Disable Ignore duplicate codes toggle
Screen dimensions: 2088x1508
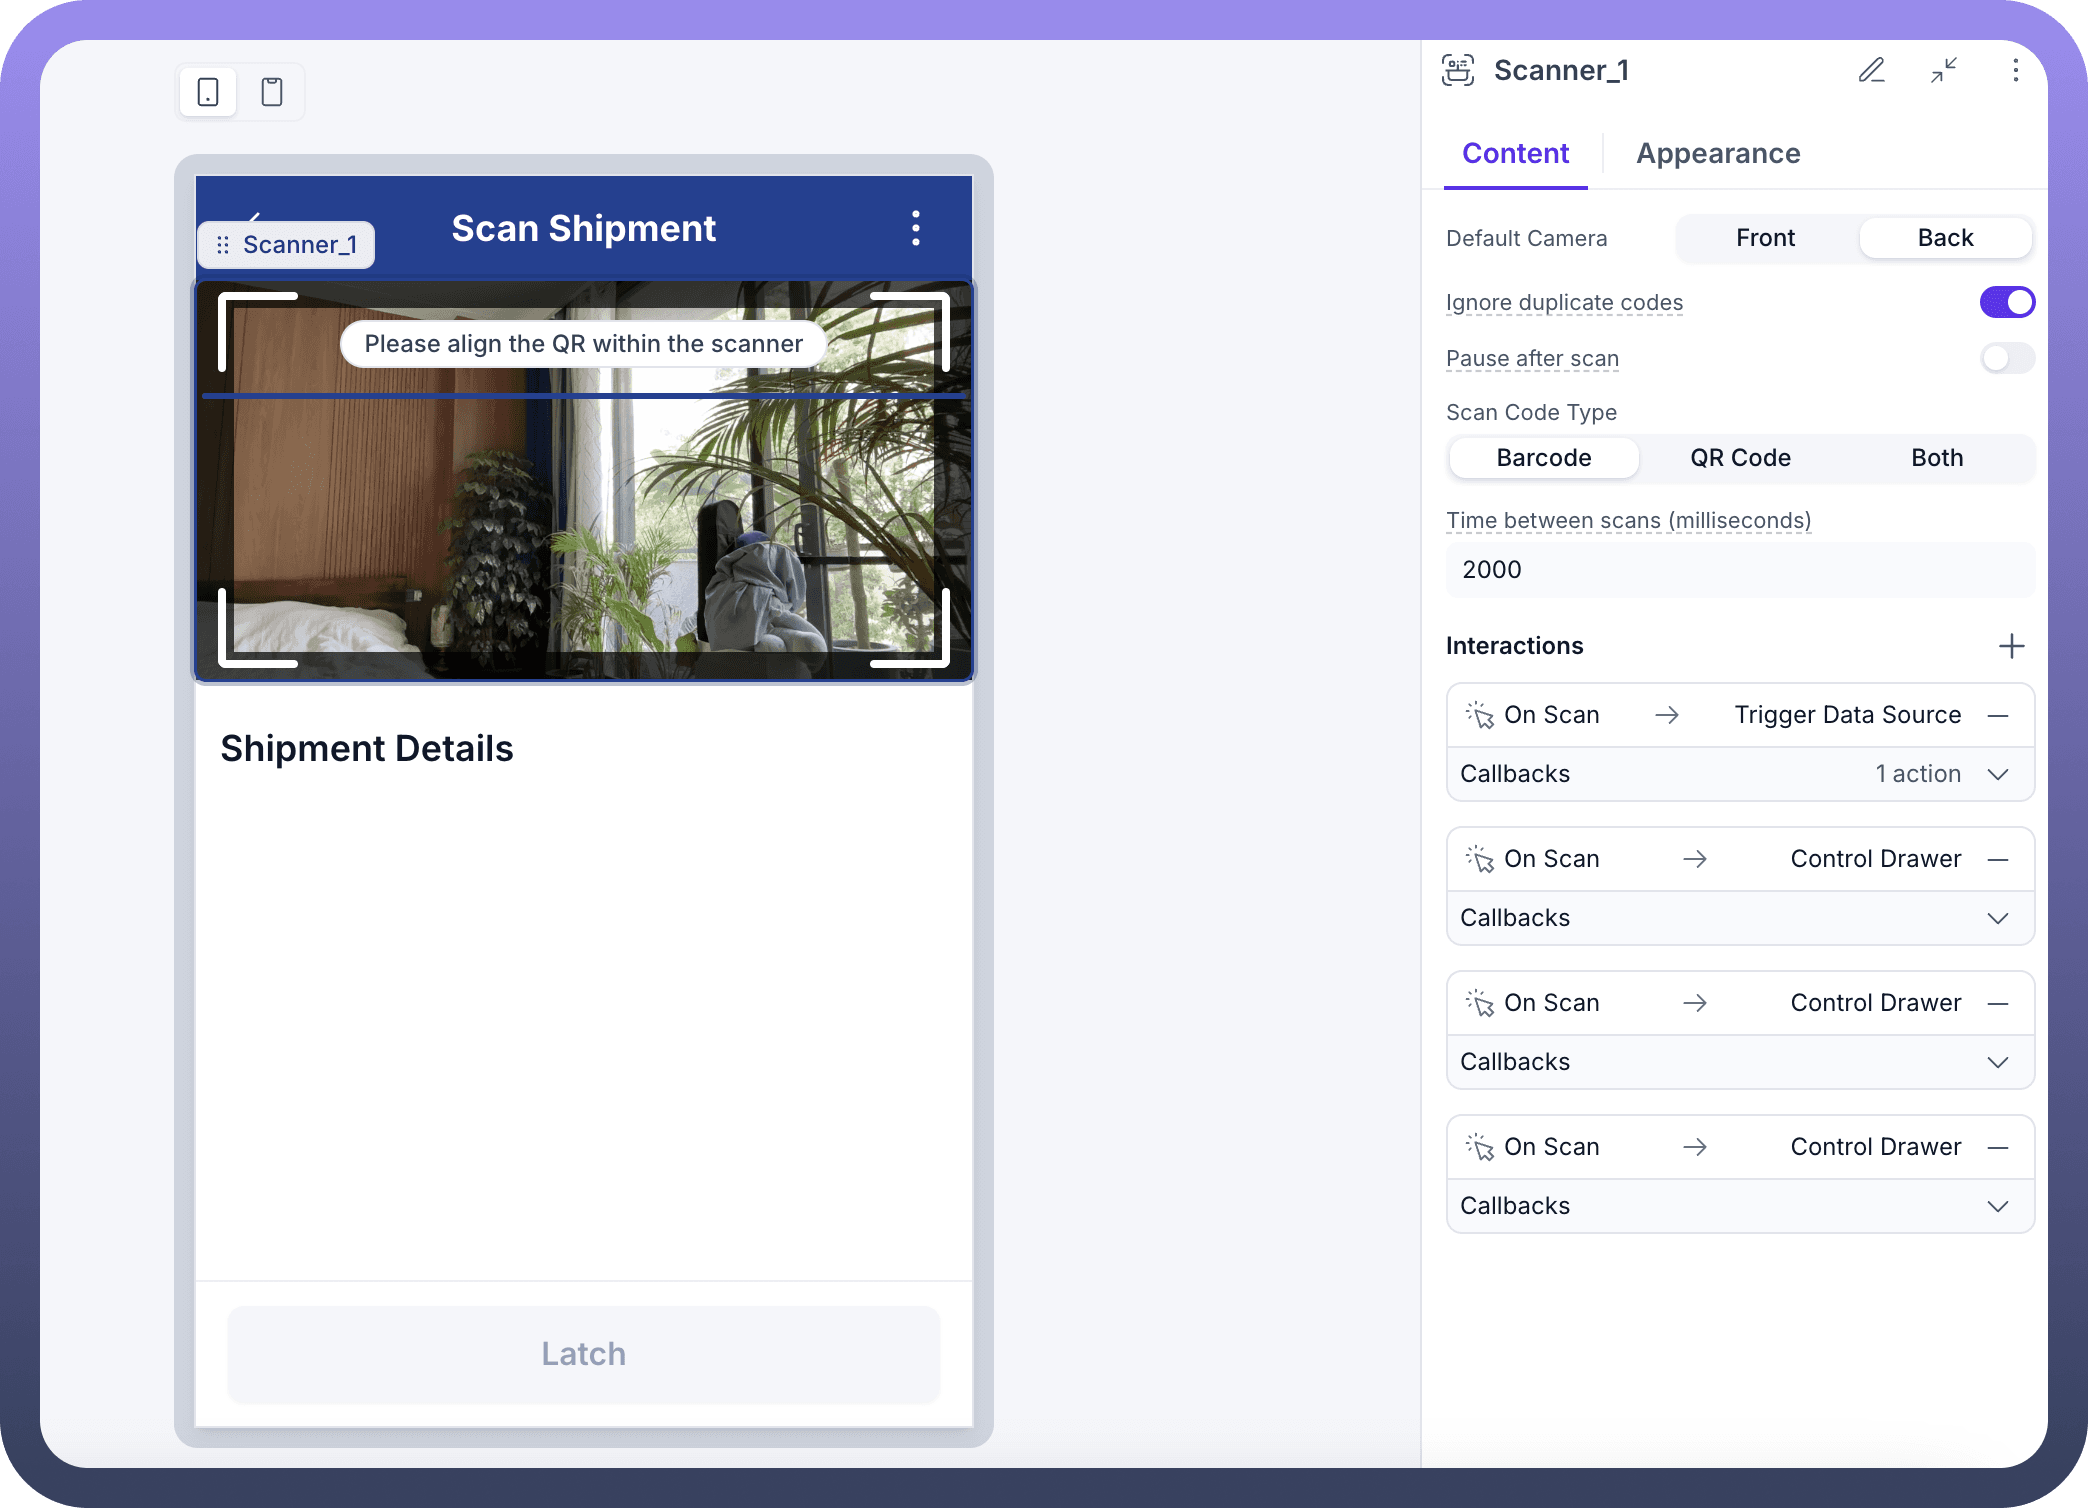tap(2006, 302)
